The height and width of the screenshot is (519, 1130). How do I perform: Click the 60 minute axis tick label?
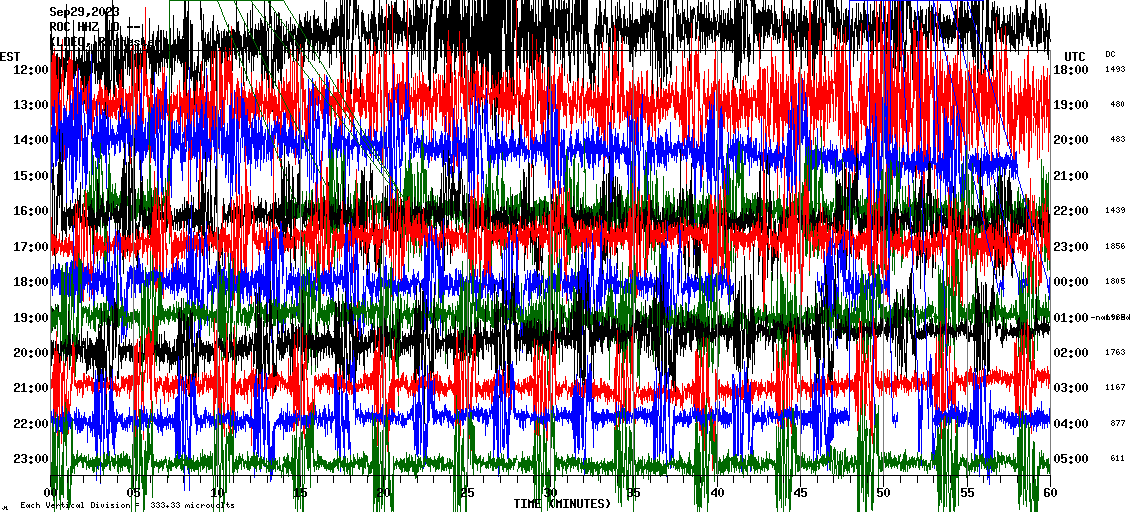click(x=1049, y=493)
